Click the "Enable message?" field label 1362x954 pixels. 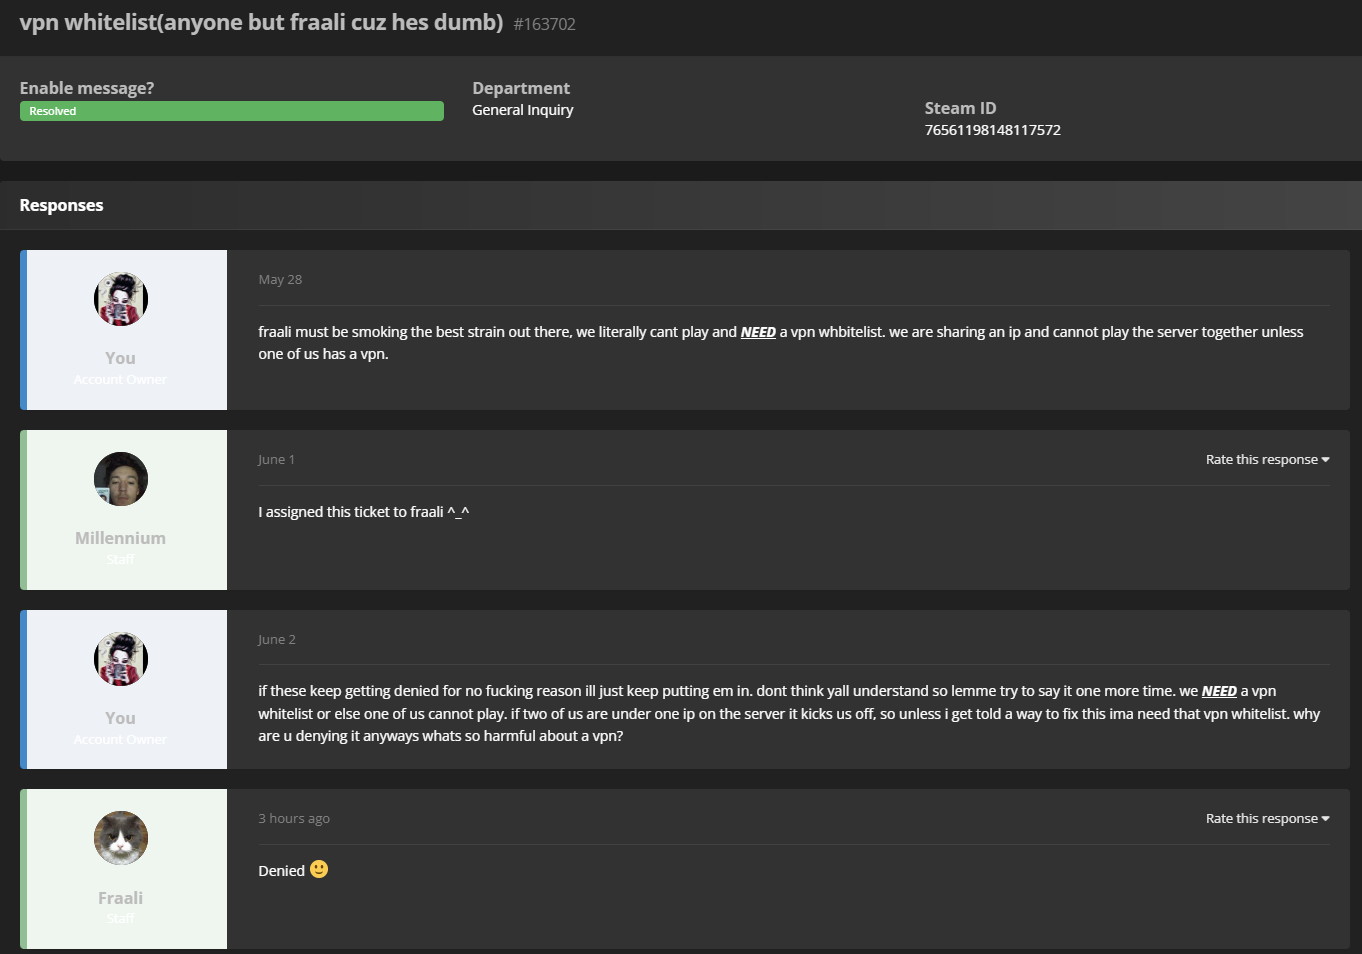[x=87, y=88]
